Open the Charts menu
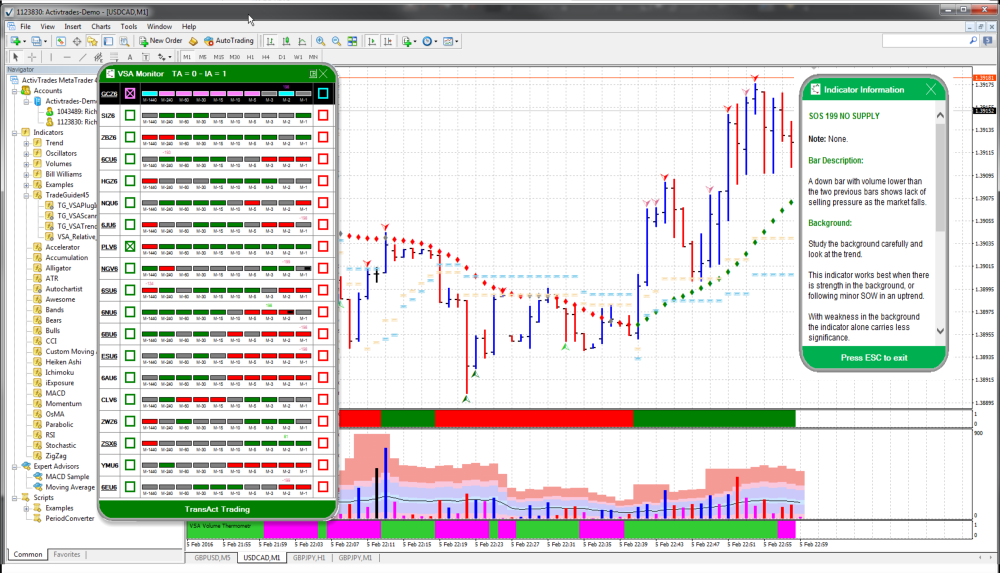This screenshot has height=573, width=1000. pyautogui.click(x=101, y=26)
